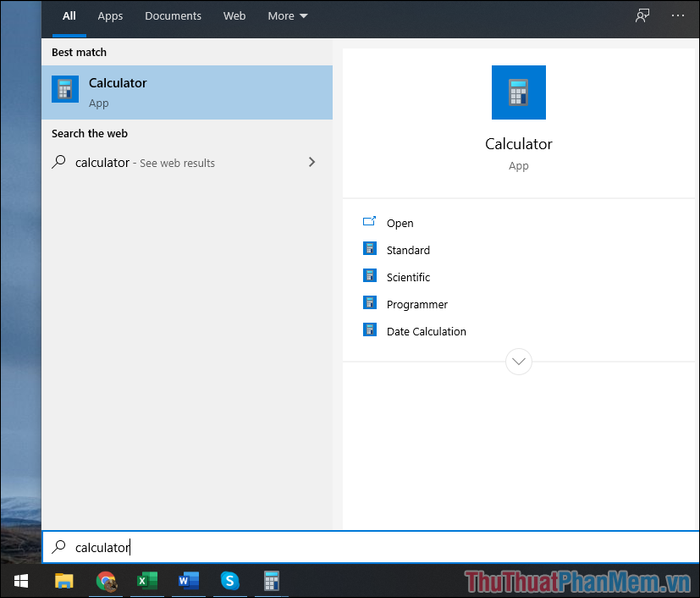Launch File Explorer from the taskbar
This screenshot has width=700, height=598.
pyautogui.click(x=64, y=581)
